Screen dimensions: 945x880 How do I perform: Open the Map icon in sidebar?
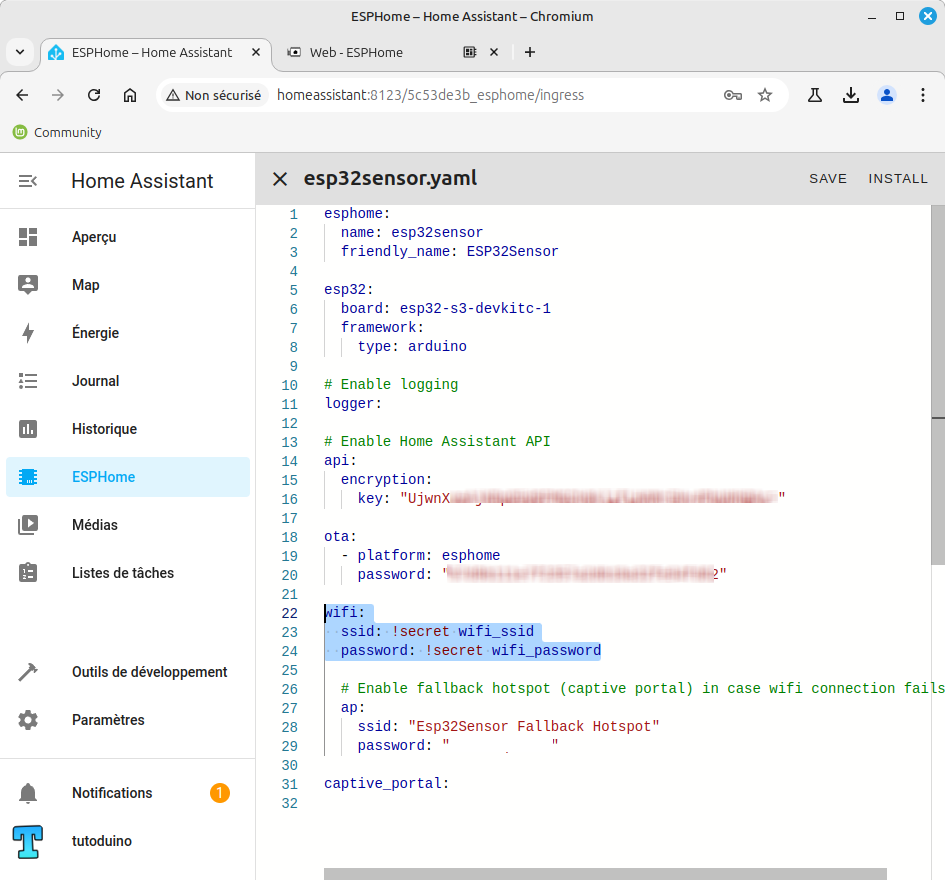[28, 284]
